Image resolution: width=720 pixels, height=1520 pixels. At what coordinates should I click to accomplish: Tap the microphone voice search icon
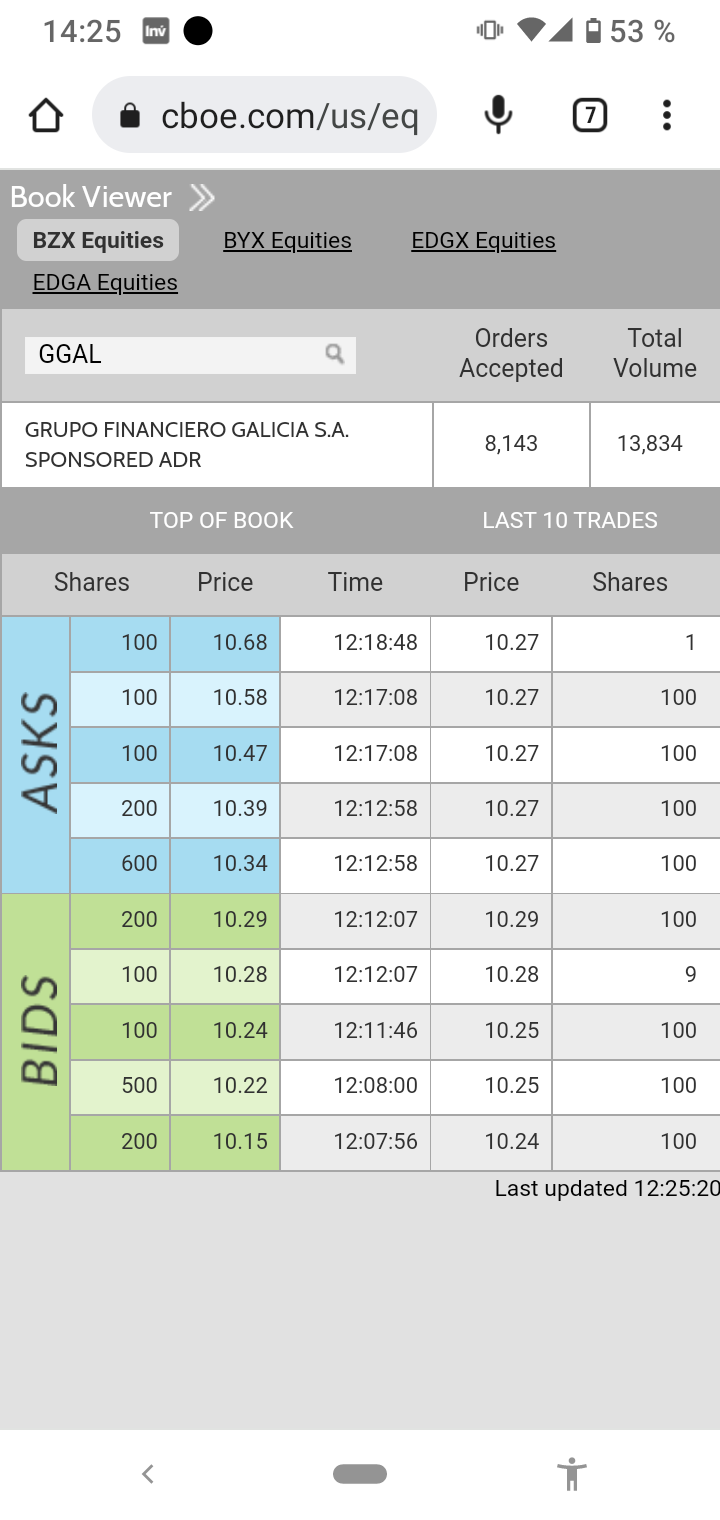tap(498, 116)
